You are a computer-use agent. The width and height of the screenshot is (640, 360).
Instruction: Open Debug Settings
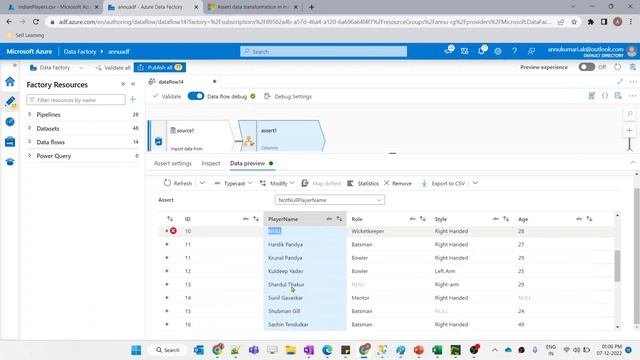tap(288, 96)
